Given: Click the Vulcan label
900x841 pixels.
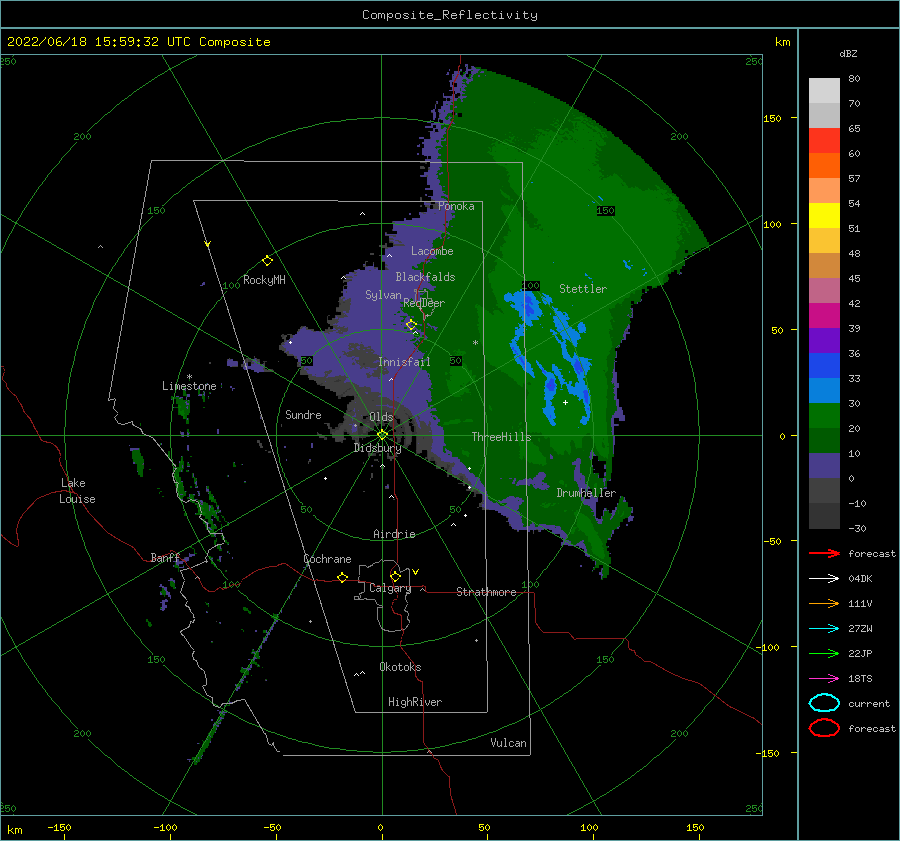Looking at the screenshot, I should pos(508,743).
